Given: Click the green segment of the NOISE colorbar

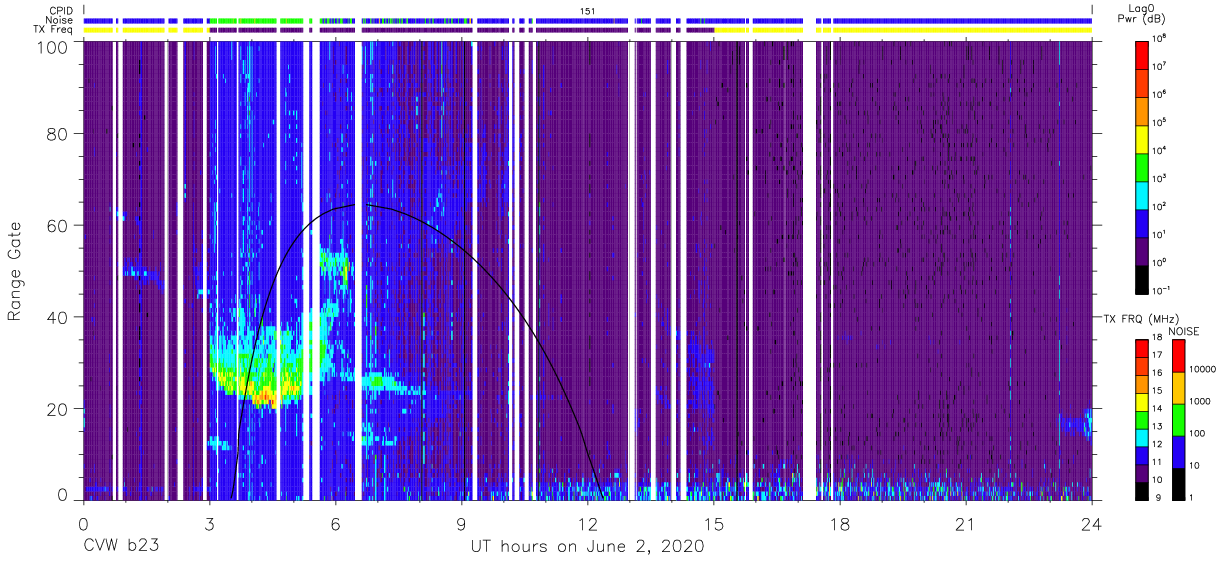Looking at the screenshot, I should point(1177,419).
